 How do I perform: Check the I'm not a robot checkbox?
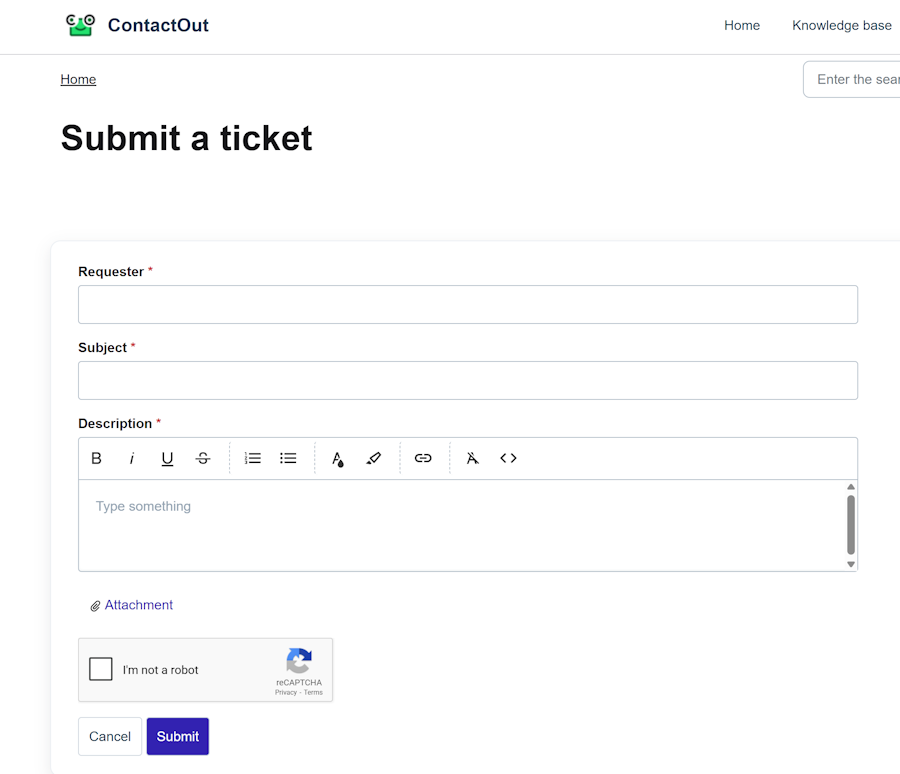(100, 668)
